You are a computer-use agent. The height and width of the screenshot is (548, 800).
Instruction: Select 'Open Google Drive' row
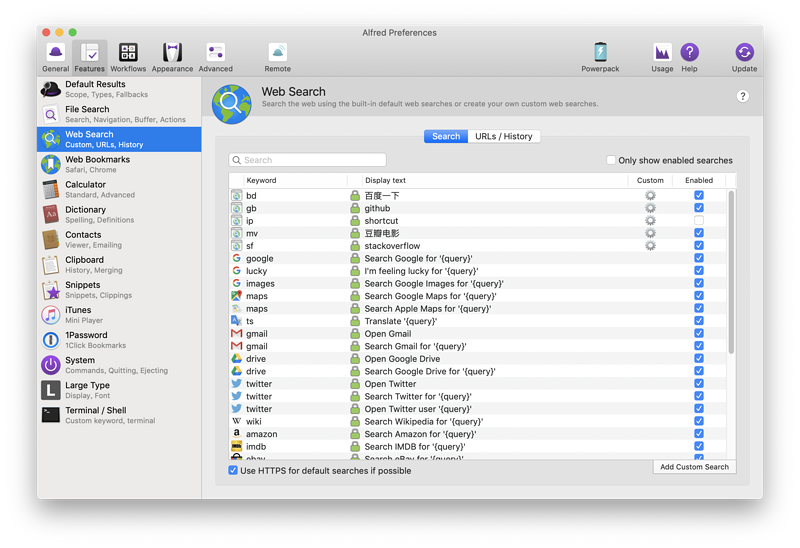pyautogui.click(x=478, y=359)
